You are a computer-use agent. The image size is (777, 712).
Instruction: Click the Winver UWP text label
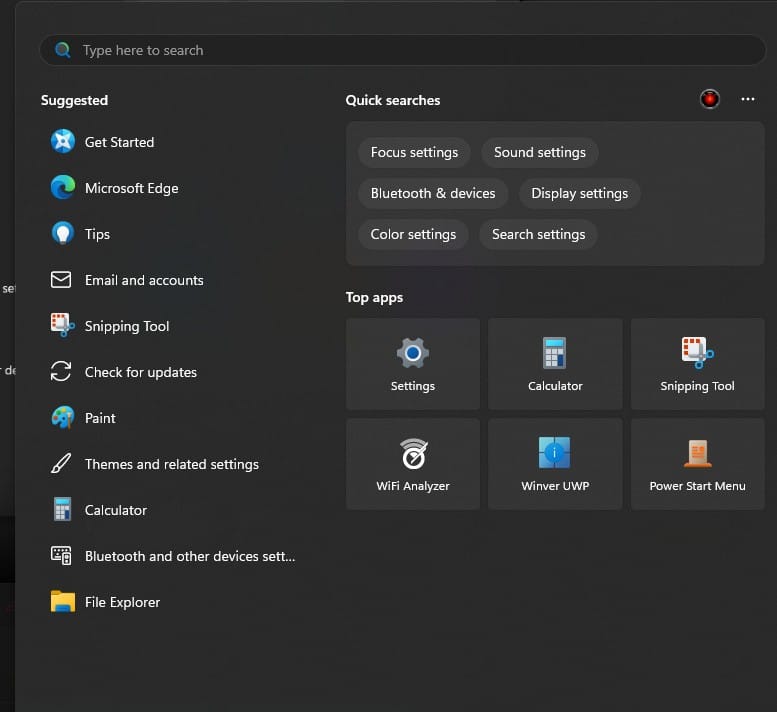coord(555,486)
